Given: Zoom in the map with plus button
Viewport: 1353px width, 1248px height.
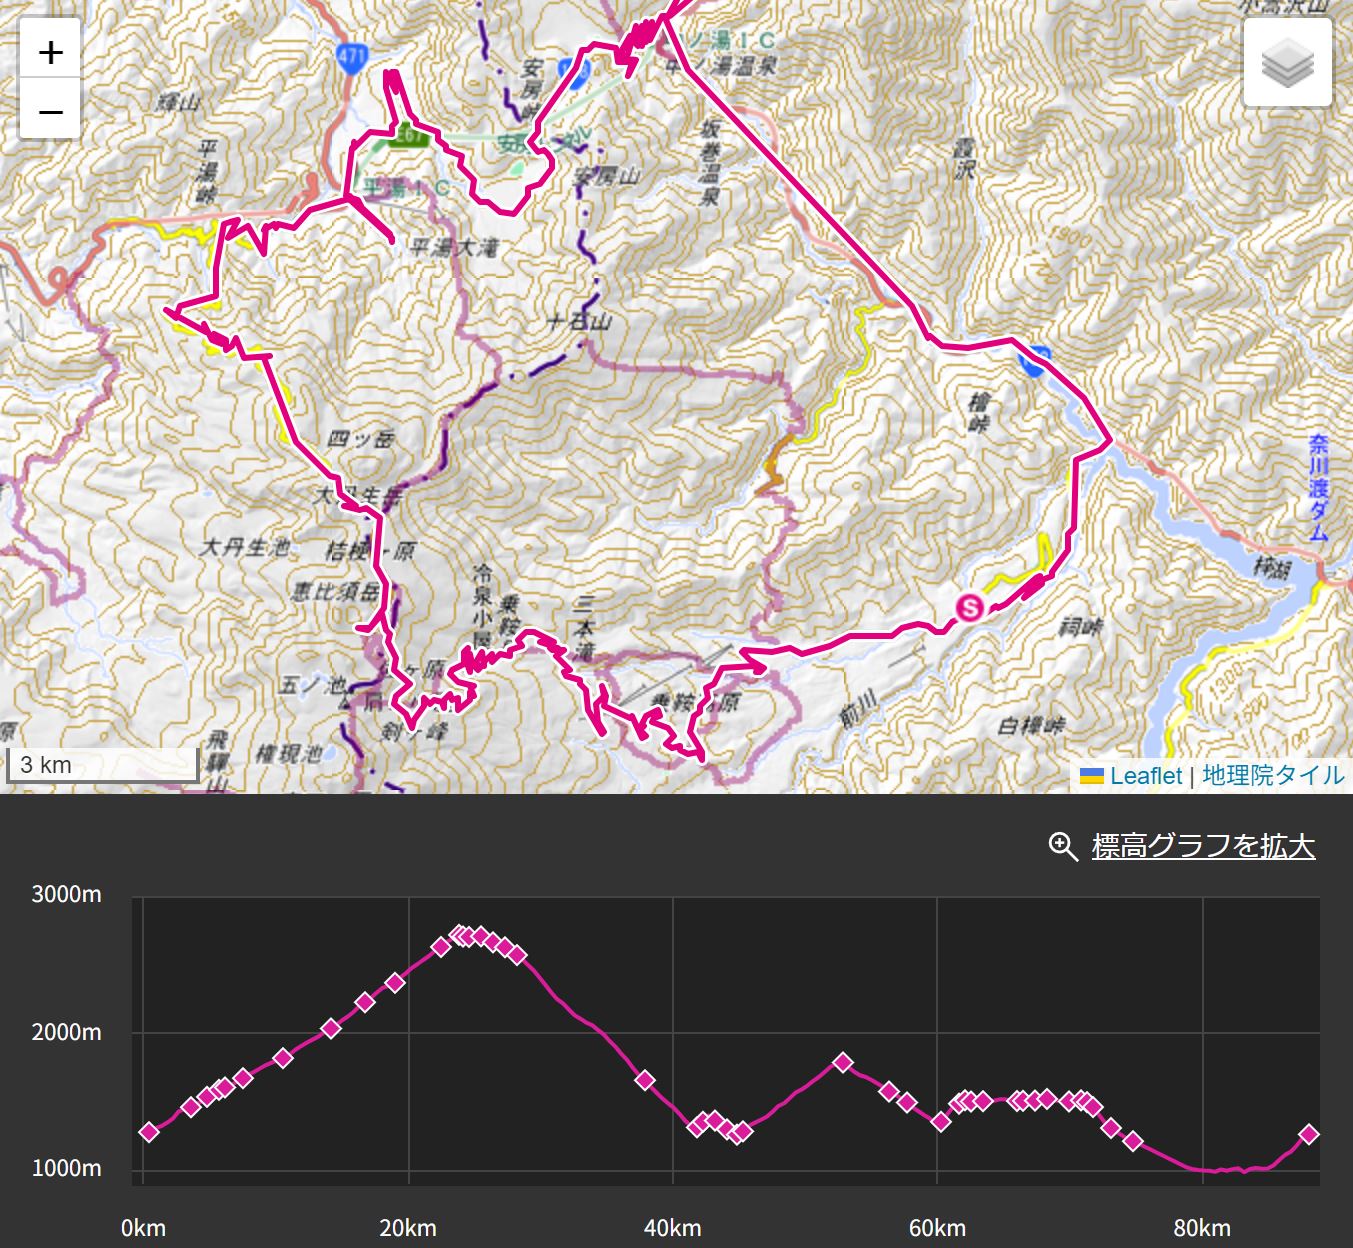Looking at the screenshot, I should point(50,52).
